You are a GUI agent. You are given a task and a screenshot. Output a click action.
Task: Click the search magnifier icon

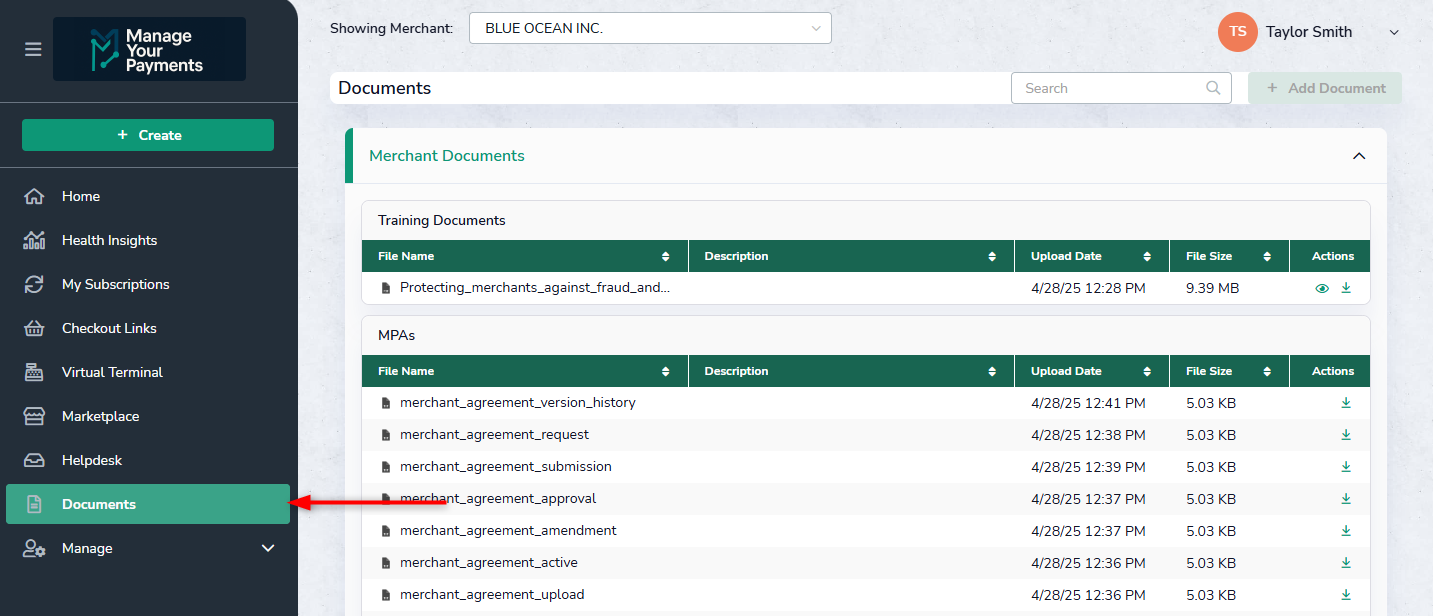tap(1213, 88)
